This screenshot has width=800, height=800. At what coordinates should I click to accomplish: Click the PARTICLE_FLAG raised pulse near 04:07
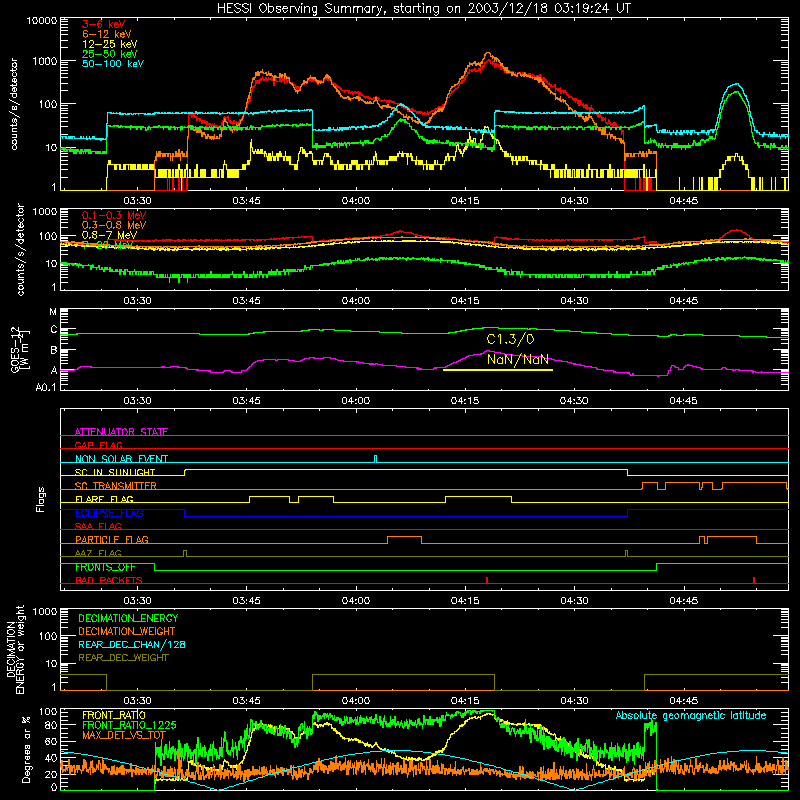(x=405, y=540)
